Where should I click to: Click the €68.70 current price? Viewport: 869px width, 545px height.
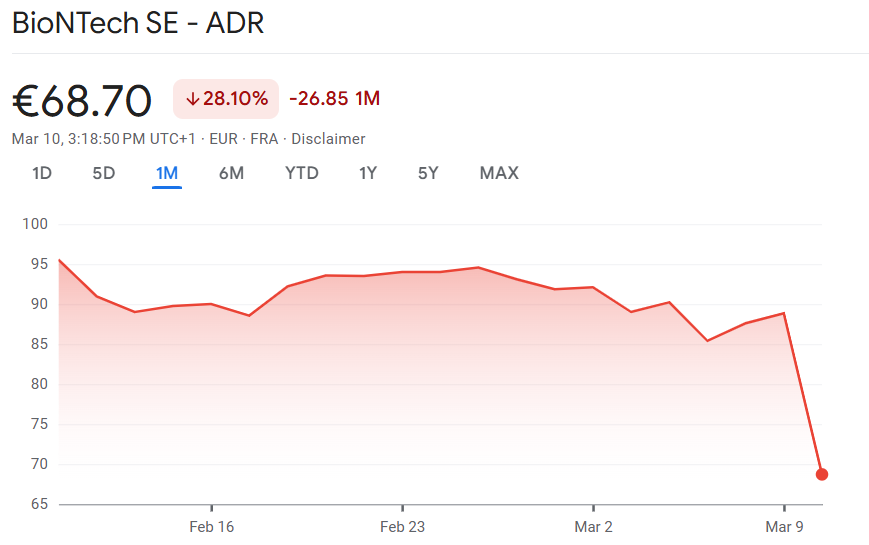click(x=82, y=100)
